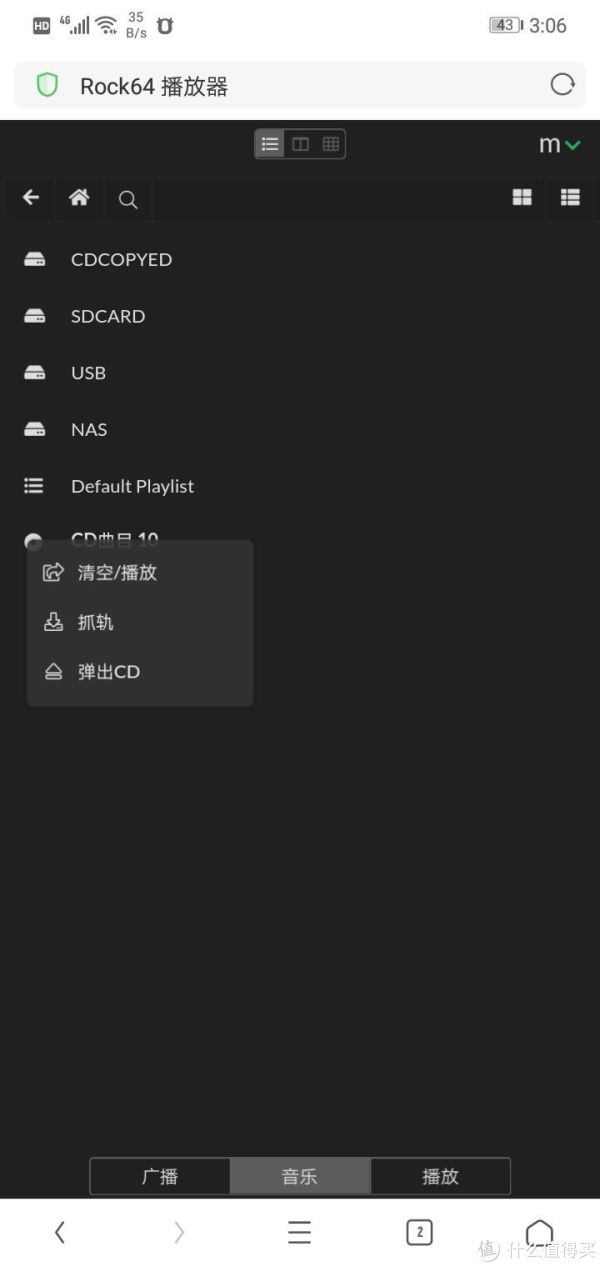600x1267 pixels.
Task: Open the search magnifier icon
Action: [128, 199]
